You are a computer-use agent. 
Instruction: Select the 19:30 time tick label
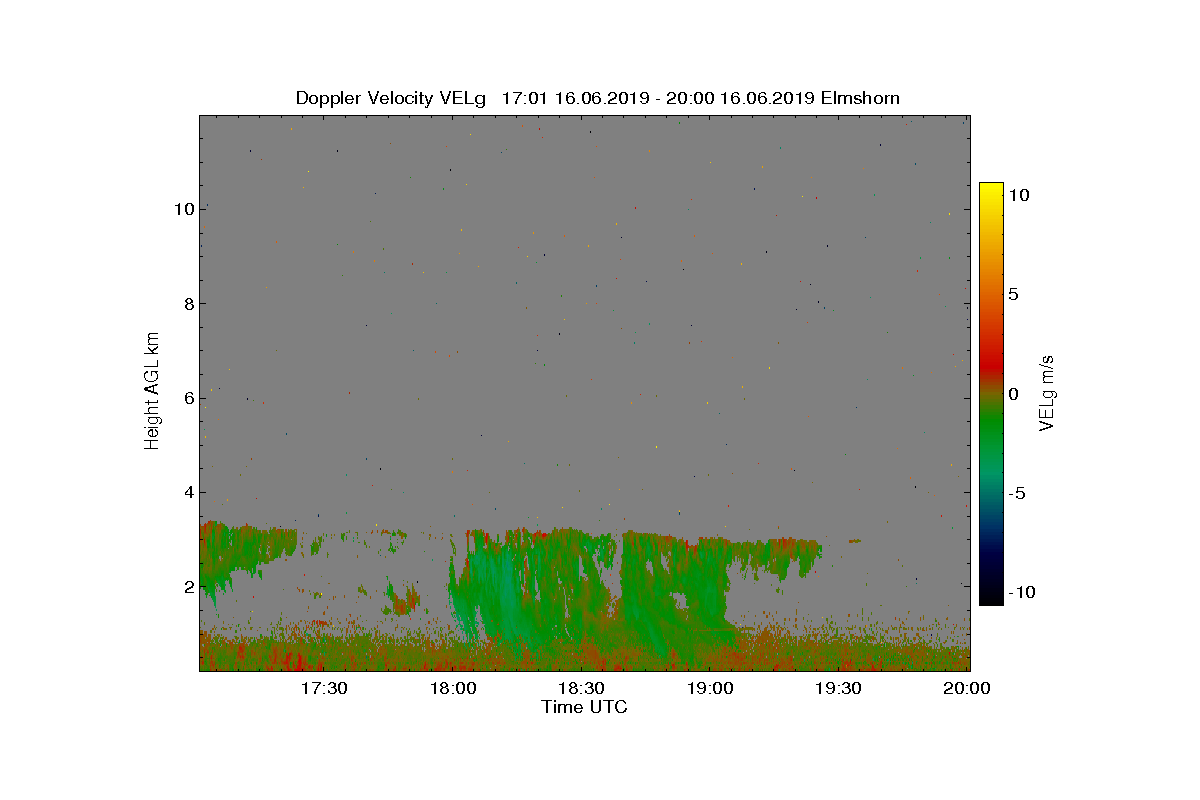point(840,688)
